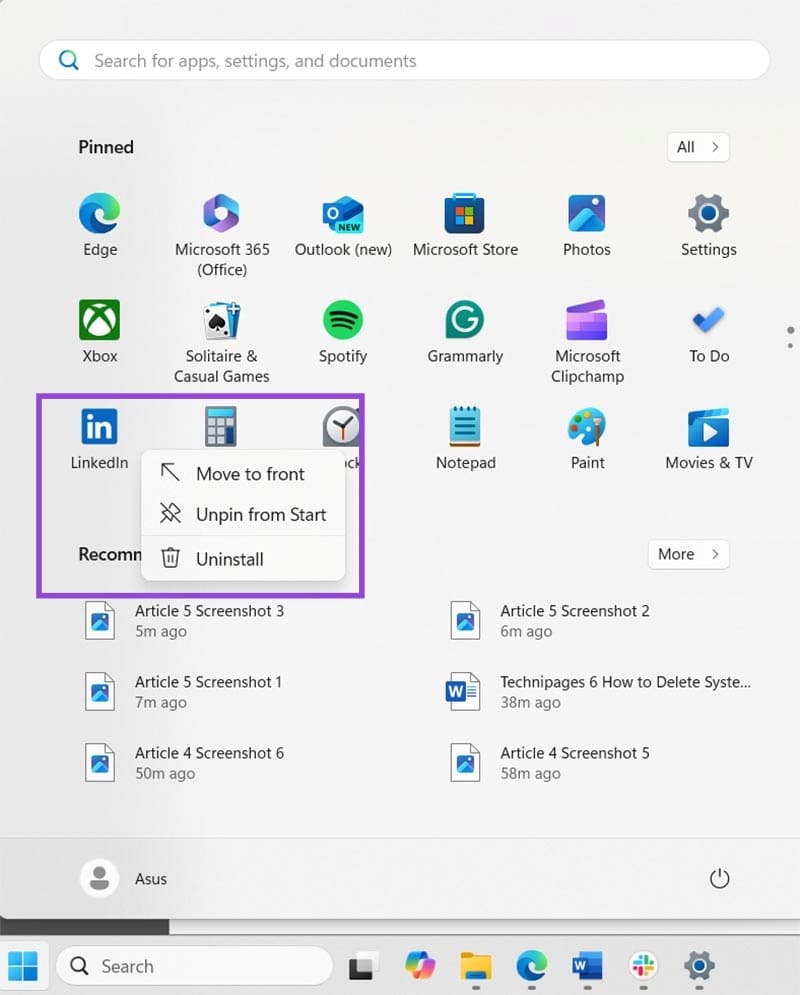
Task: Open Microsoft Store pinned icon
Action: tap(465, 225)
